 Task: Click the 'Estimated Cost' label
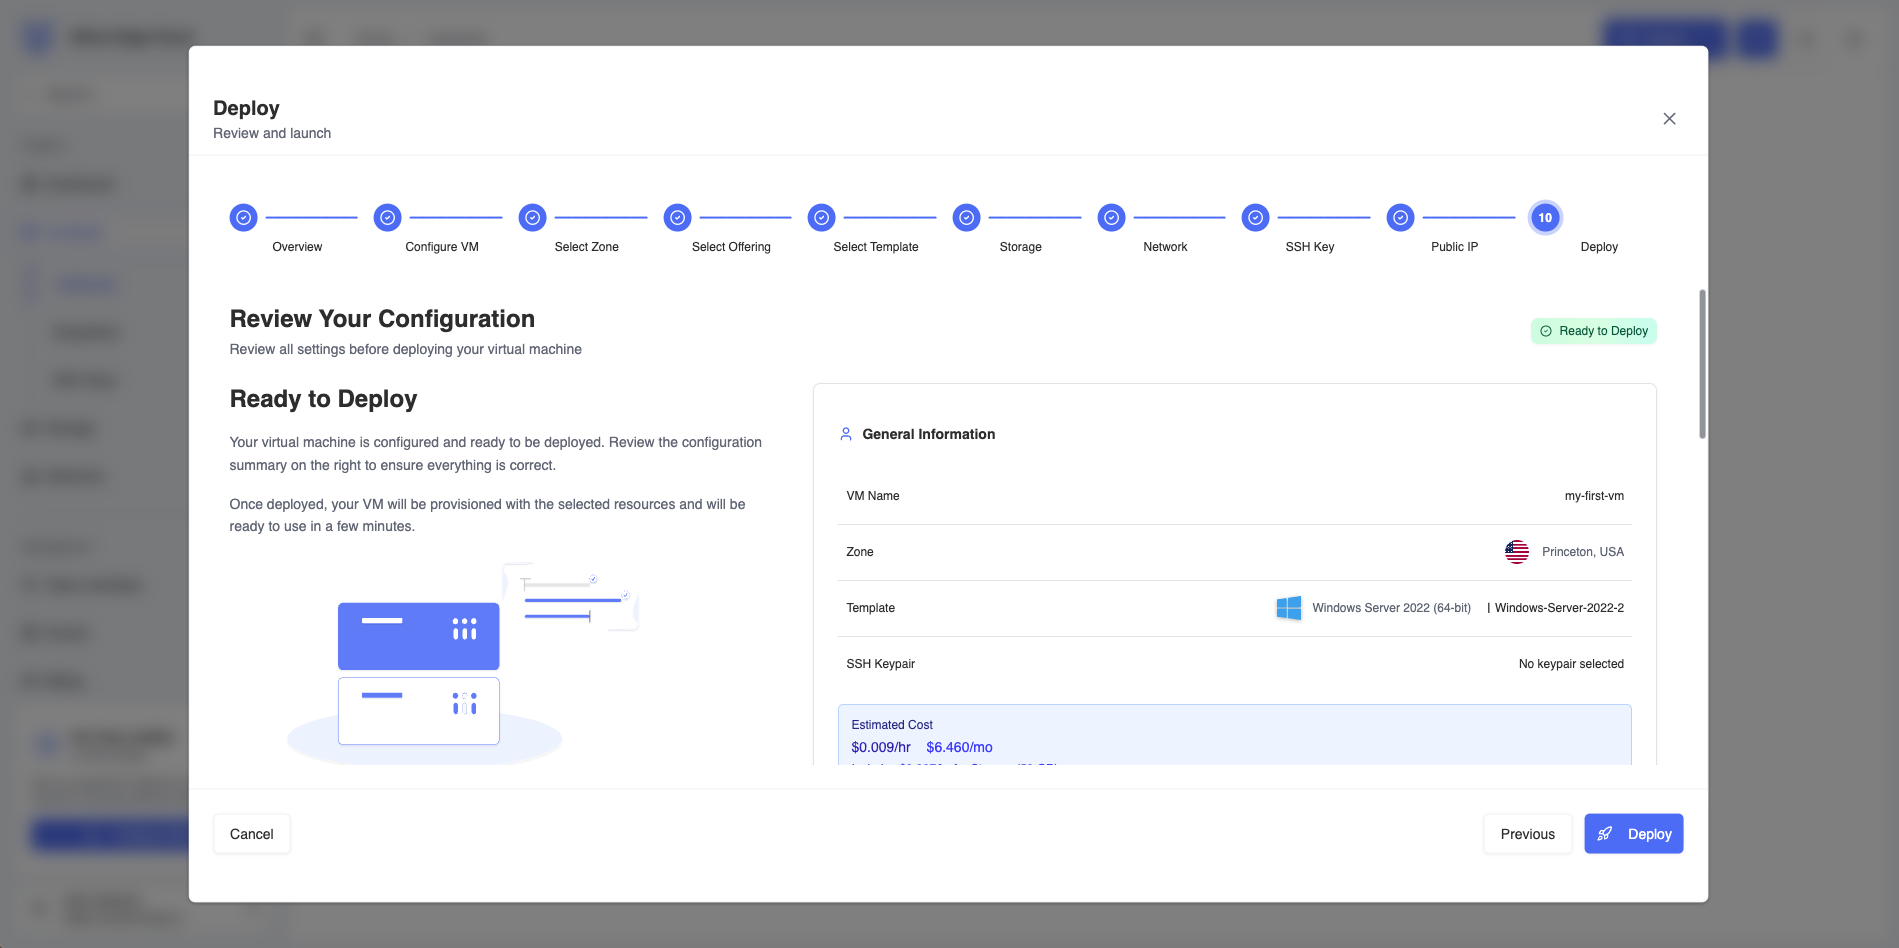[892, 725]
